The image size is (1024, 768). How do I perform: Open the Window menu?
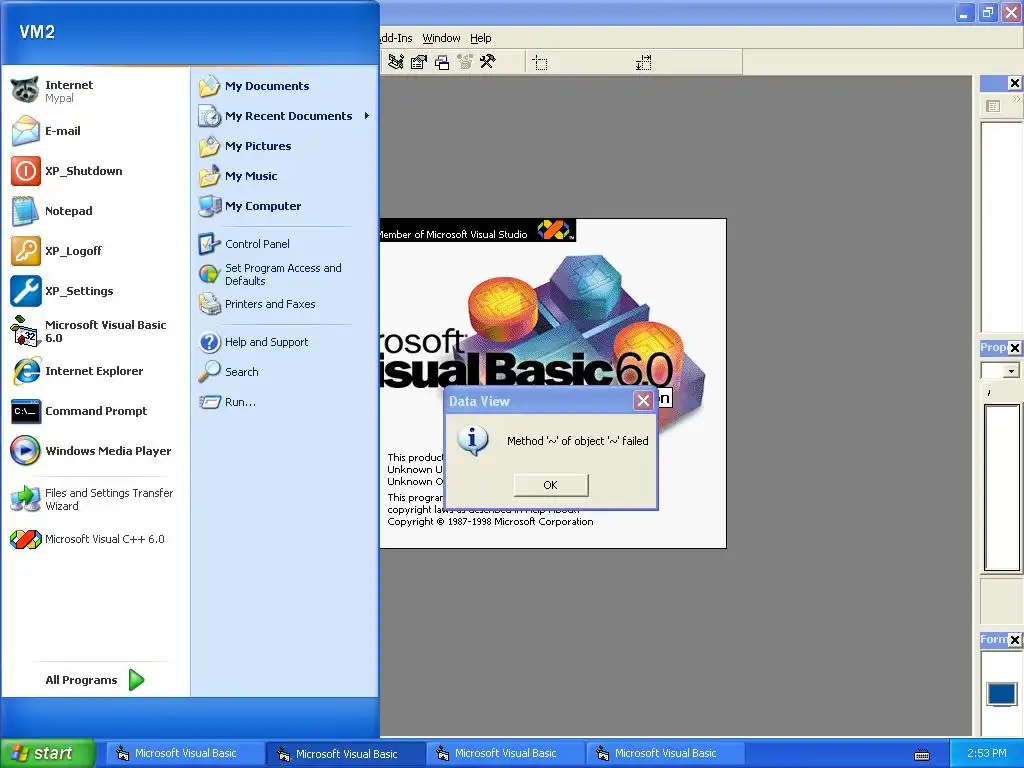coord(441,38)
